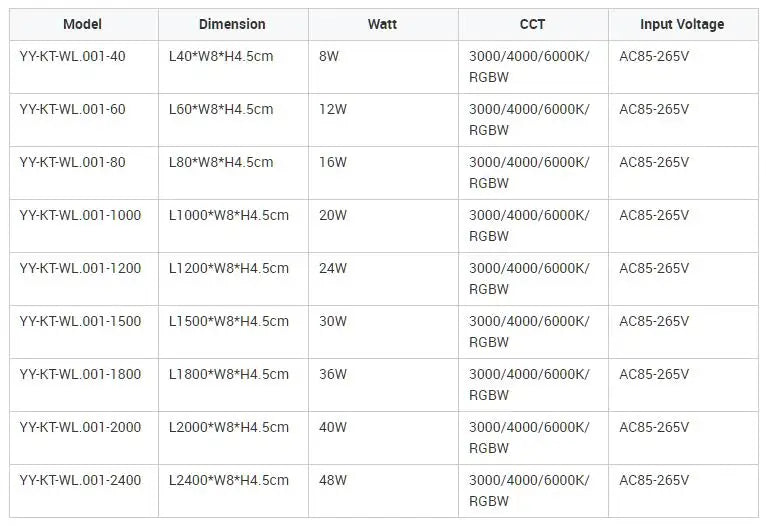Click the 36W watt cell

(383, 385)
